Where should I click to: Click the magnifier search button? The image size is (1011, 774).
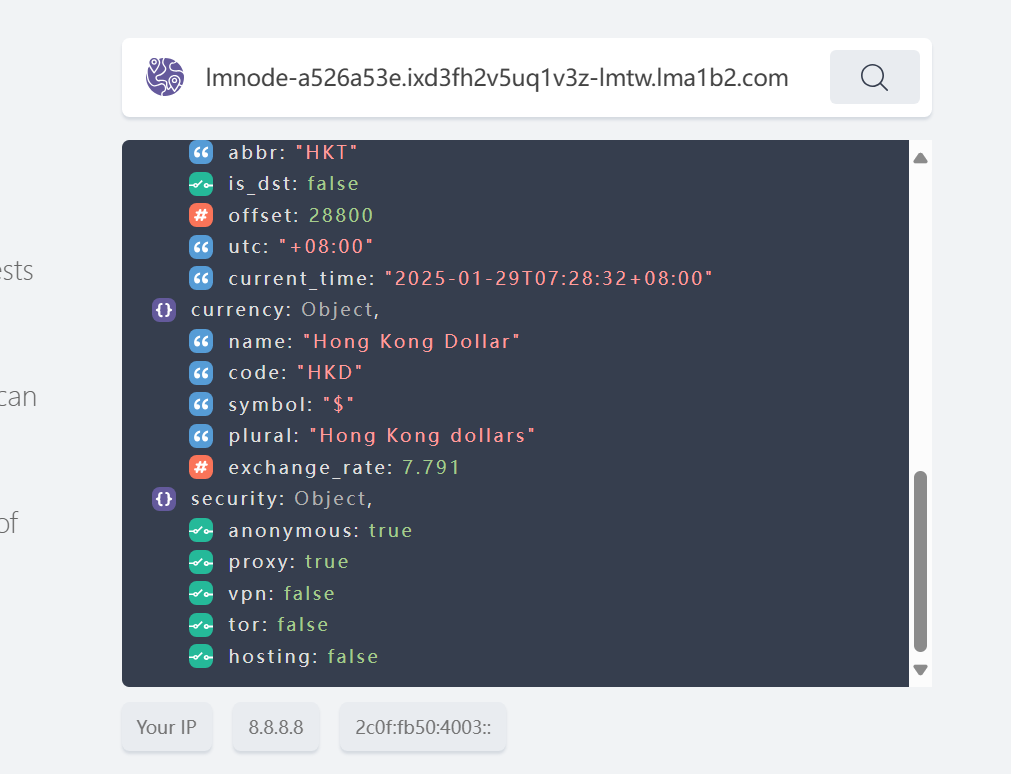[873, 76]
